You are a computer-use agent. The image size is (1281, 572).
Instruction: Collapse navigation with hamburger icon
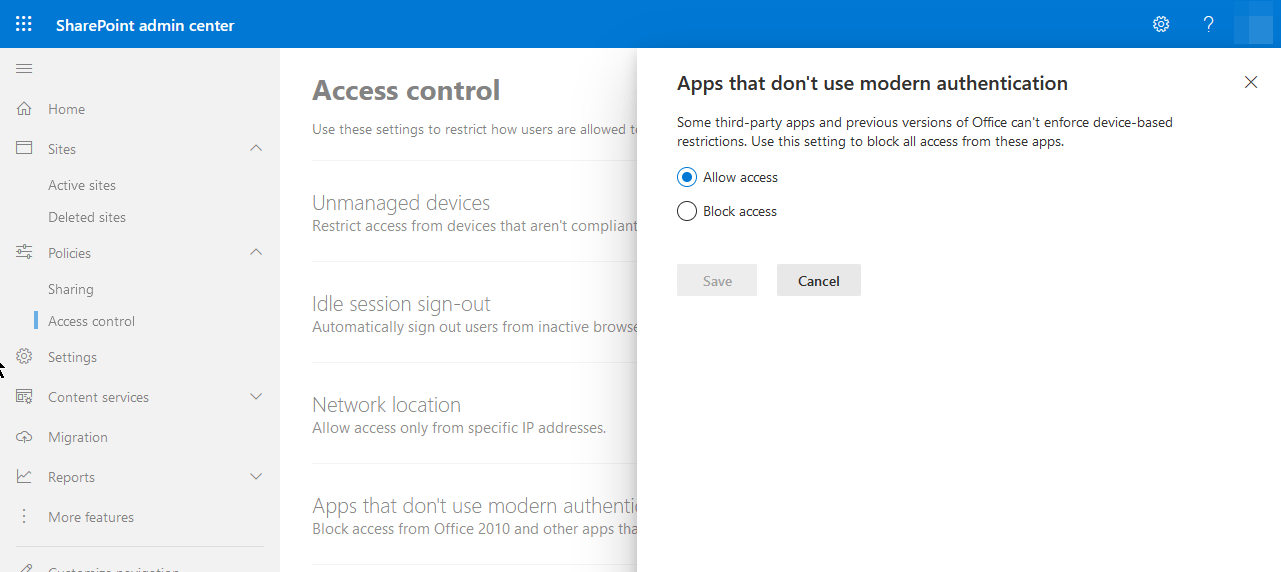(x=24, y=68)
